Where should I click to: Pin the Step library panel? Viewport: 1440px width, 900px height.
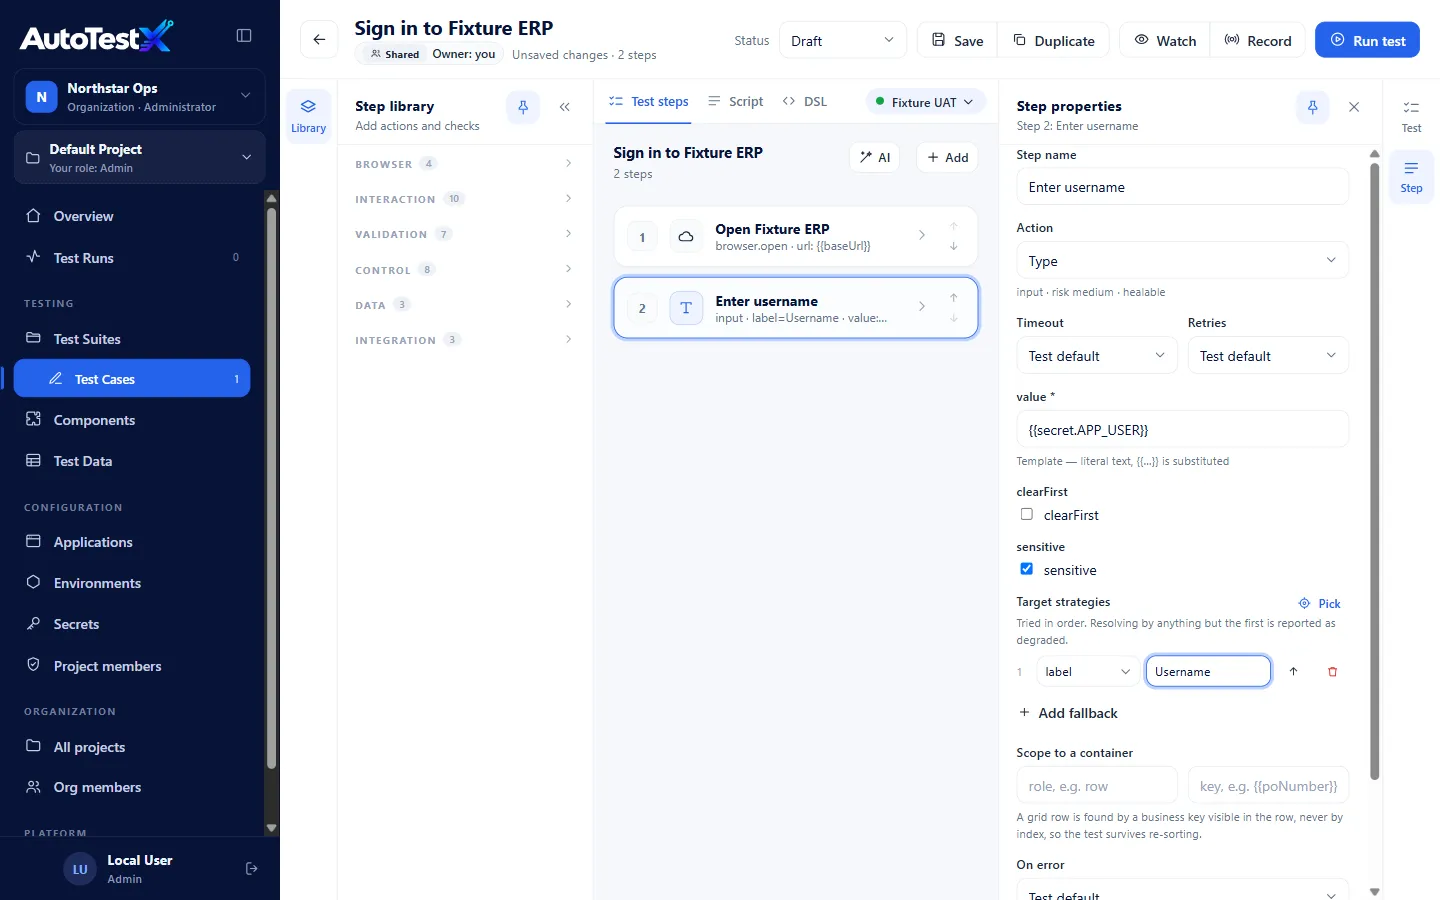click(x=523, y=107)
